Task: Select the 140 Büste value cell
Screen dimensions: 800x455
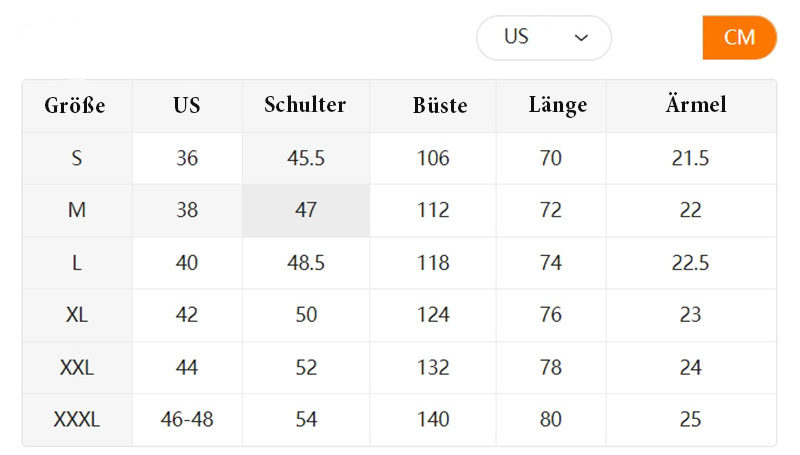Action: point(433,420)
